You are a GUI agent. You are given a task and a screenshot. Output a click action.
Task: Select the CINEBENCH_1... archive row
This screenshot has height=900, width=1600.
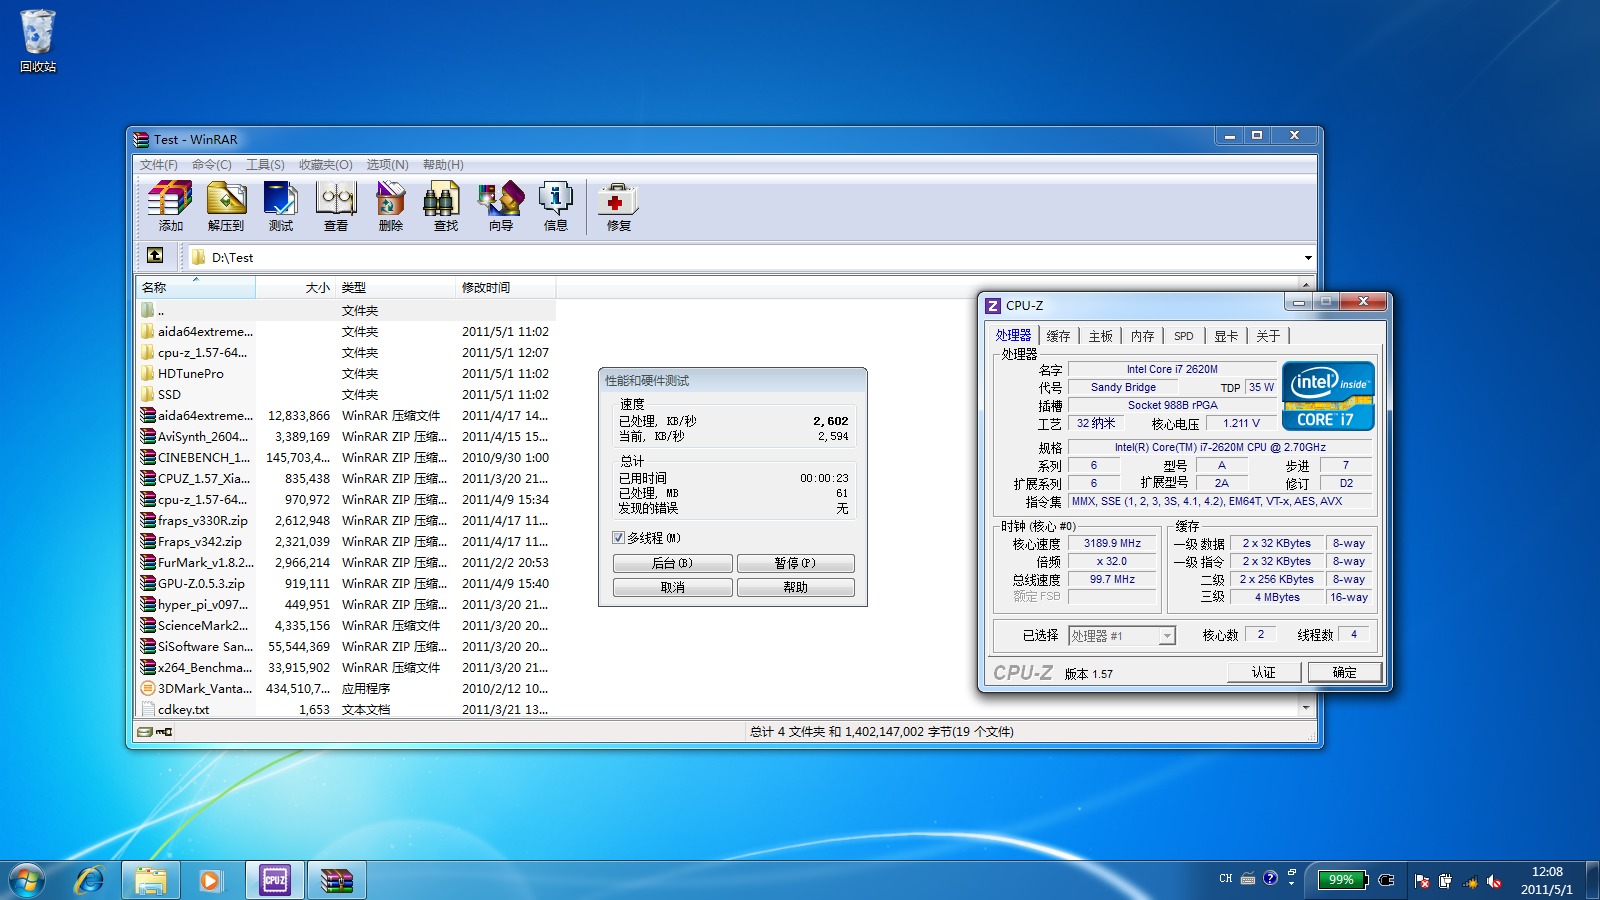(345, 457)
